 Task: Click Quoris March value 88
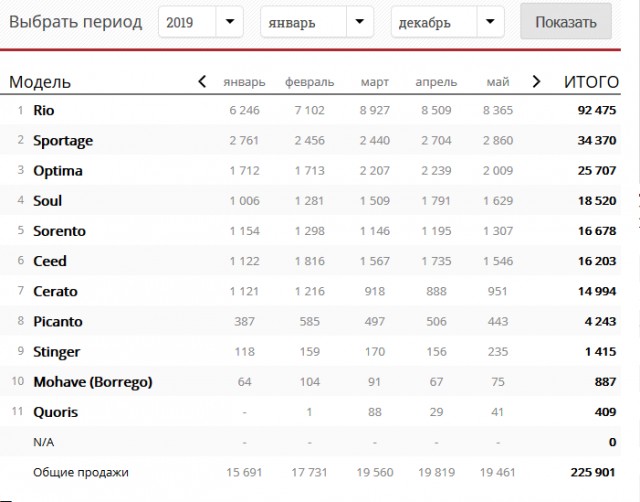pyautogui.click(x=375, y=412)
